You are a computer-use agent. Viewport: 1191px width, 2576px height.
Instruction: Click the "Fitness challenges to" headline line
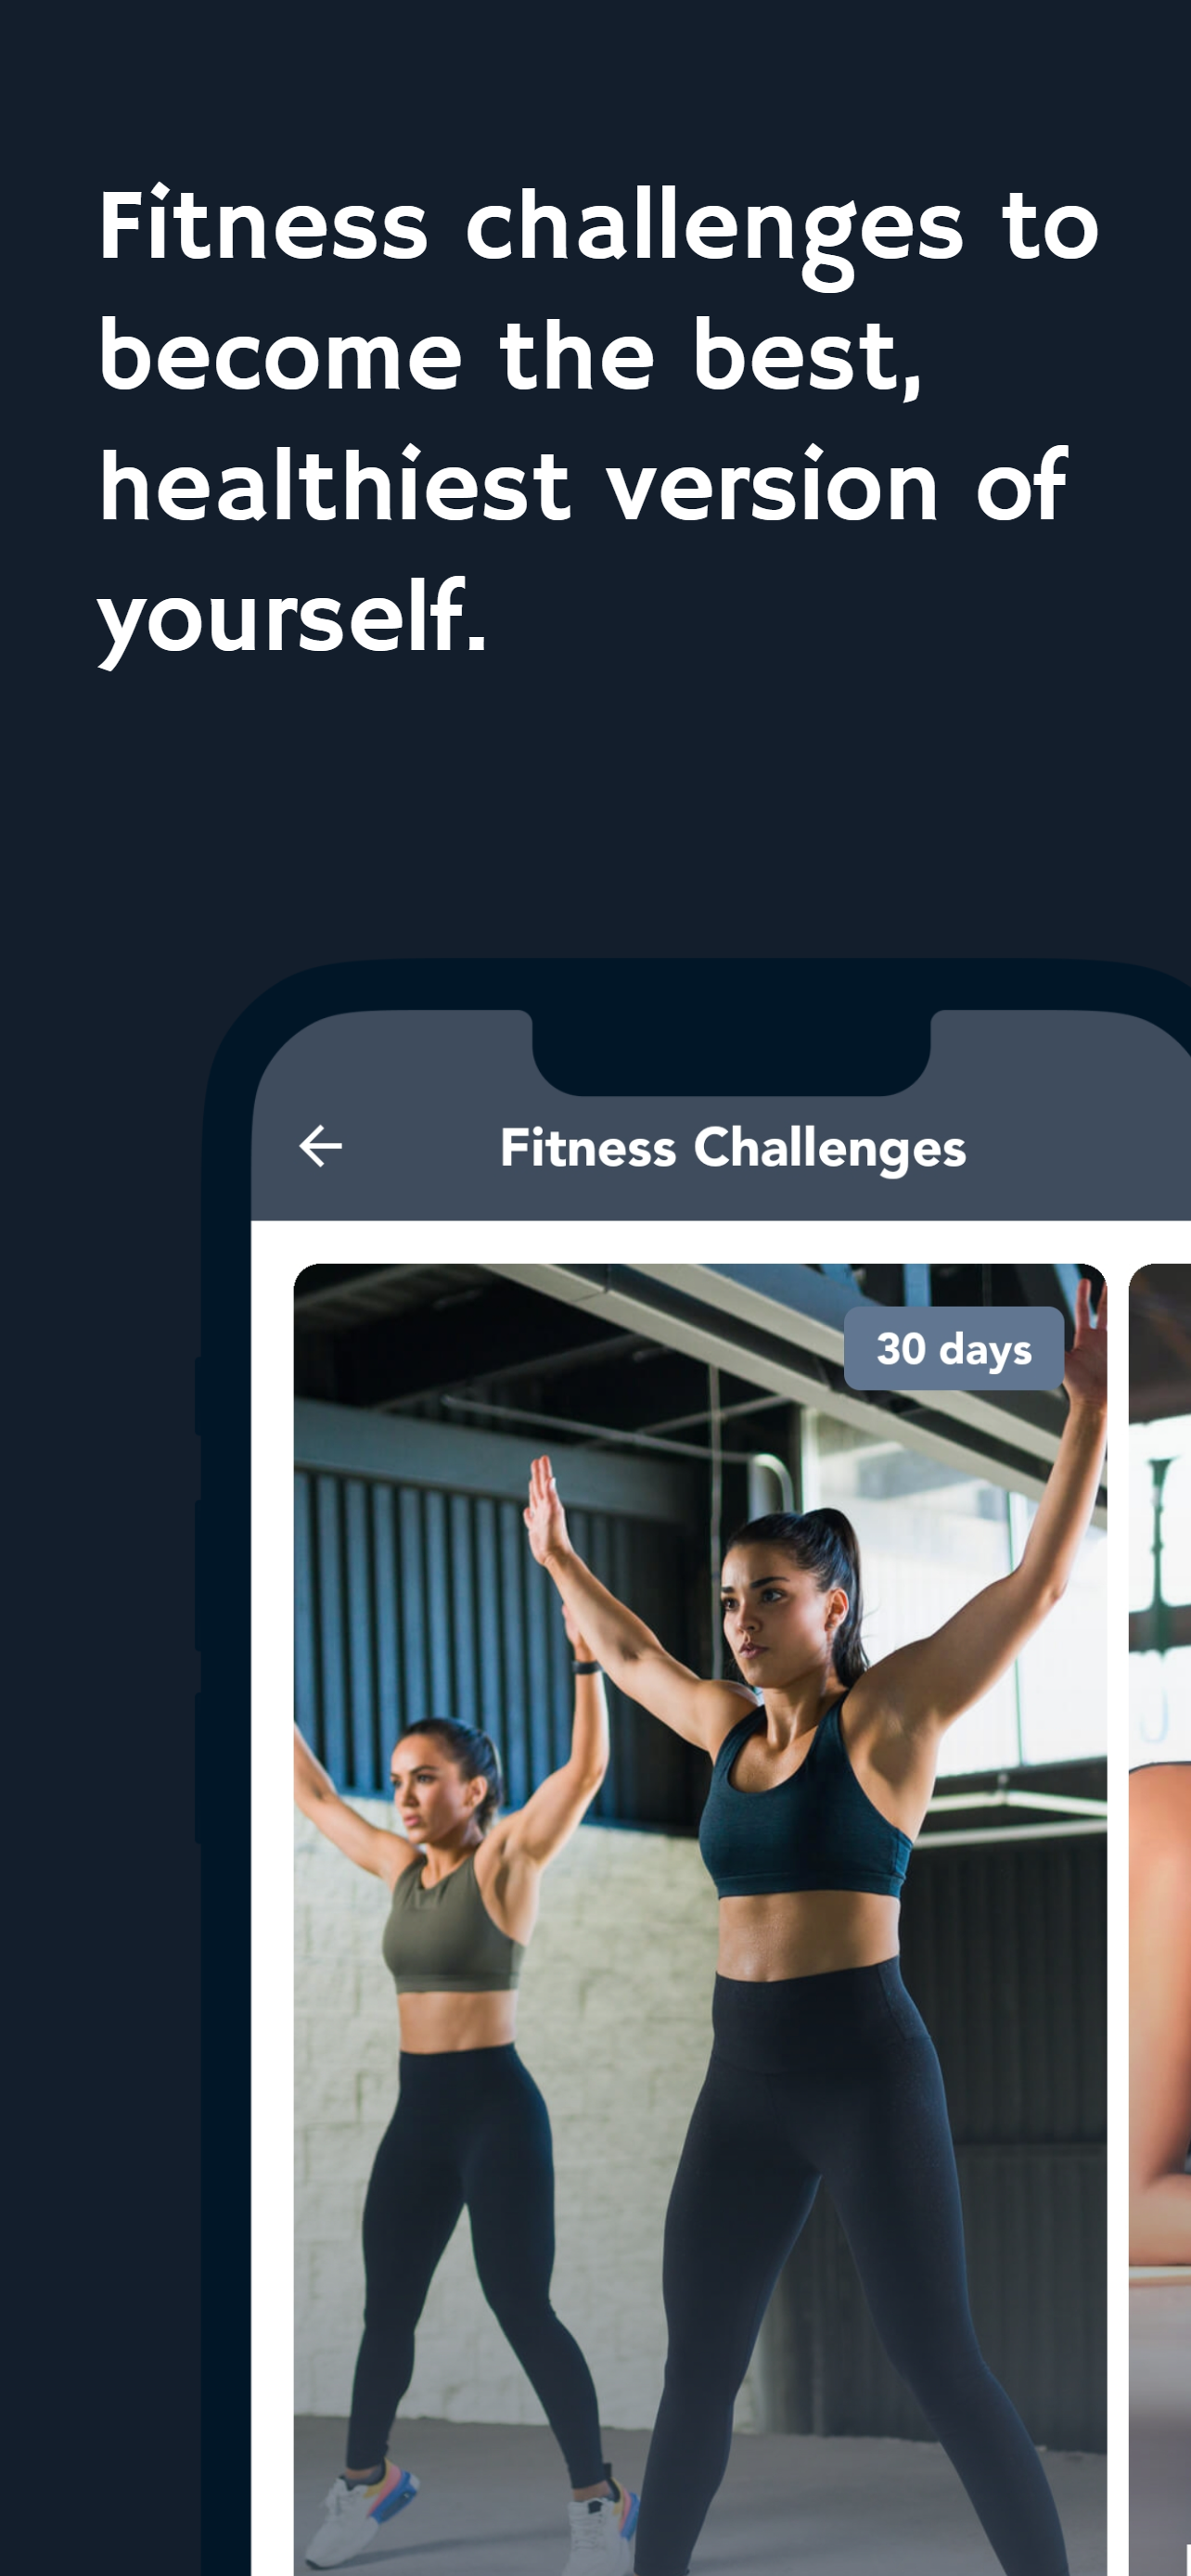tap(598, 232)
